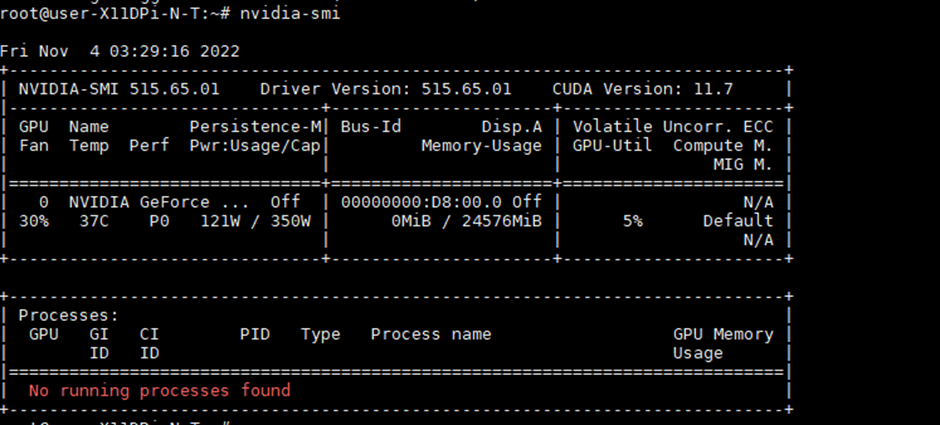This screenshot has width=940, height=425.
Task: Click the Compute M. header
Action: click(x=723, y=146)
